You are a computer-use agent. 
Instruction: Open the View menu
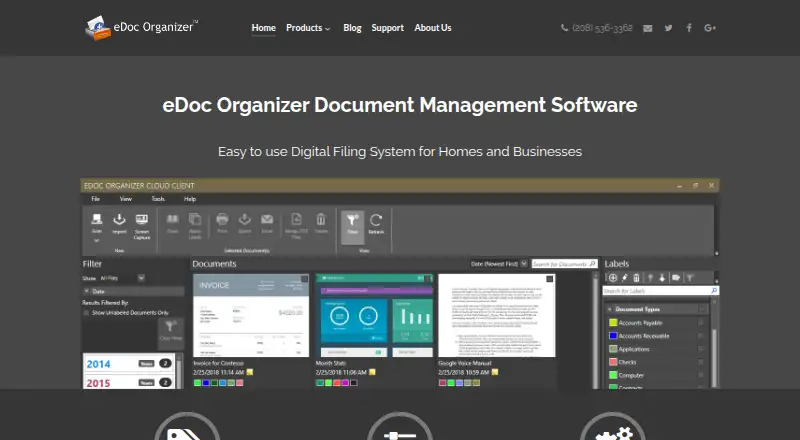point(126,199)
